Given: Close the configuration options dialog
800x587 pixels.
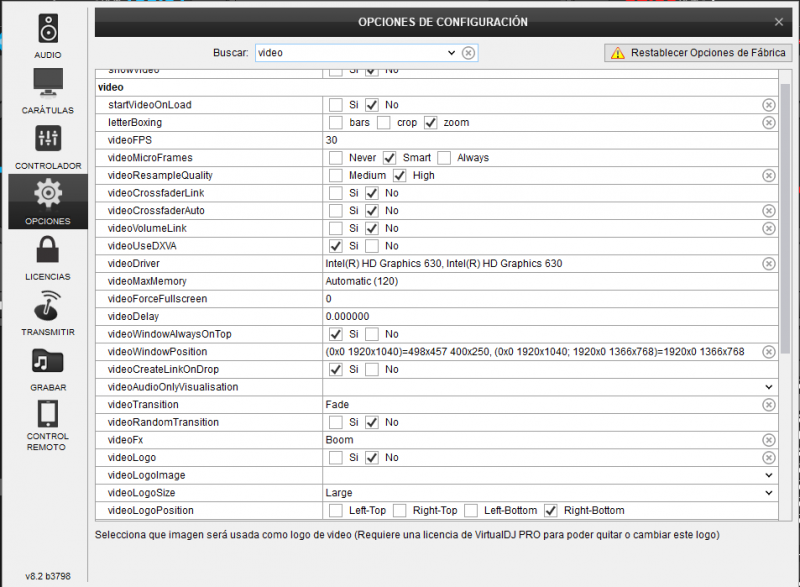Looking at the screenshot, I should 779,22.
